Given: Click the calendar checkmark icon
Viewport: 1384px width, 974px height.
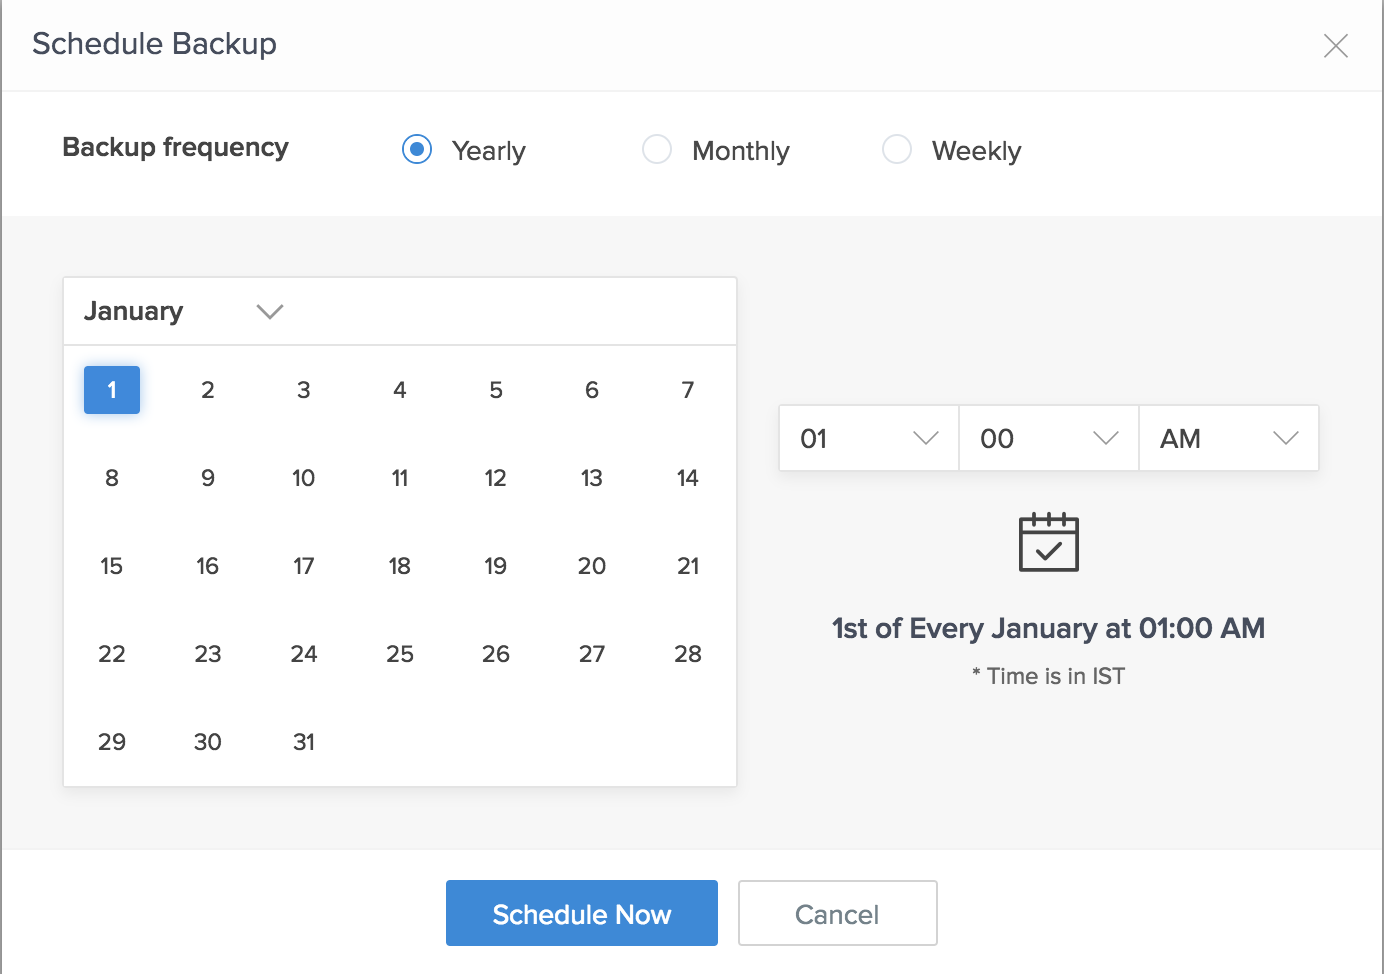Looking at the screenshot, I should (1048, 542).
